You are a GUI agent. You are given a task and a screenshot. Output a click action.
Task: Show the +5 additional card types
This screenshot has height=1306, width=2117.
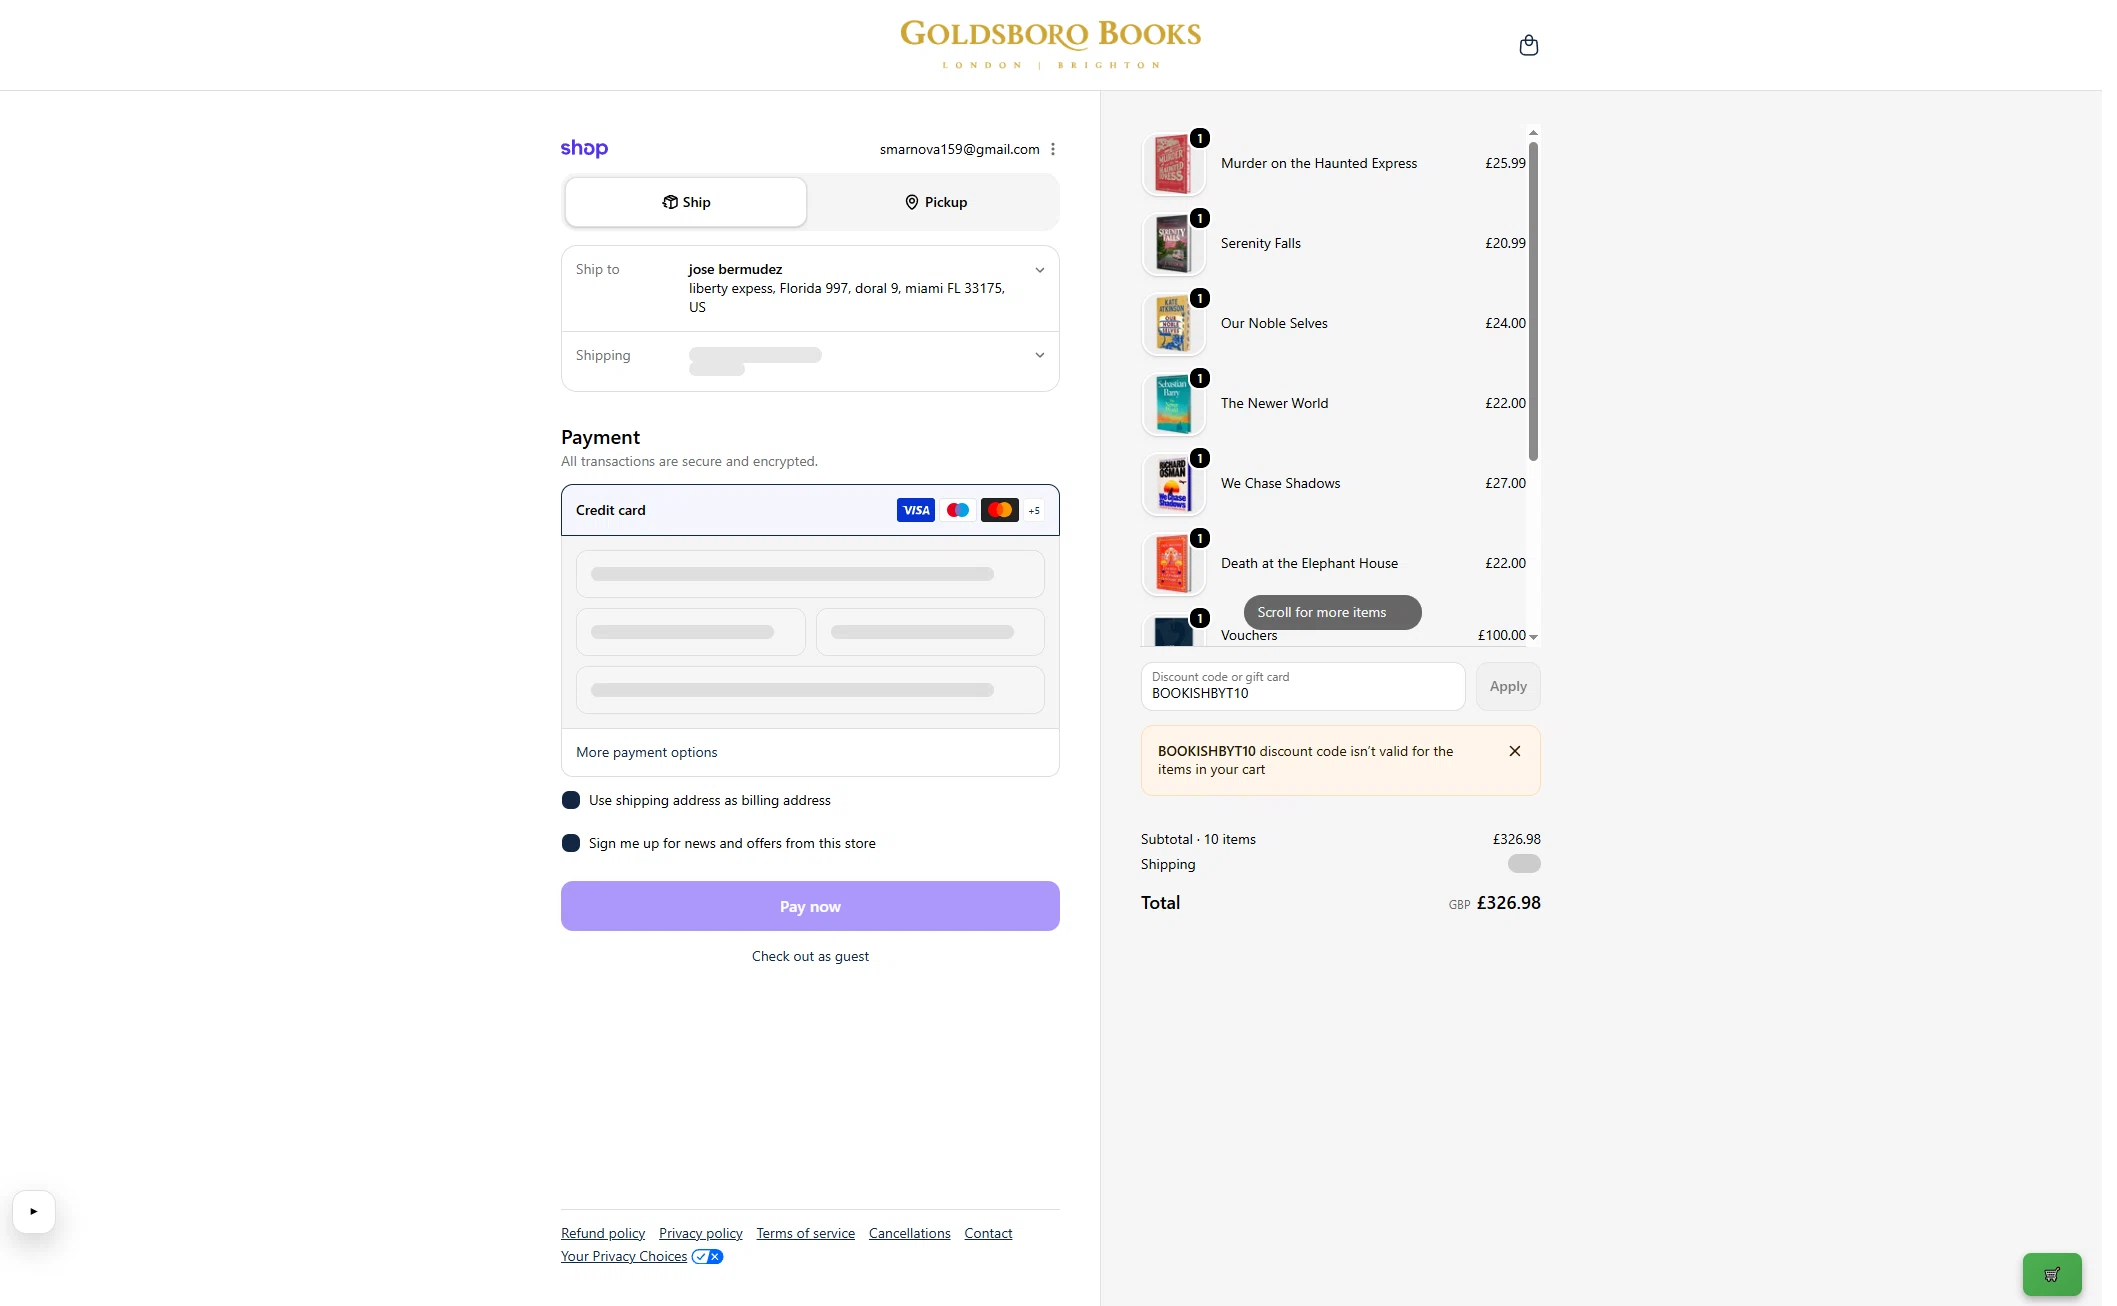(x=1034, y=510)
